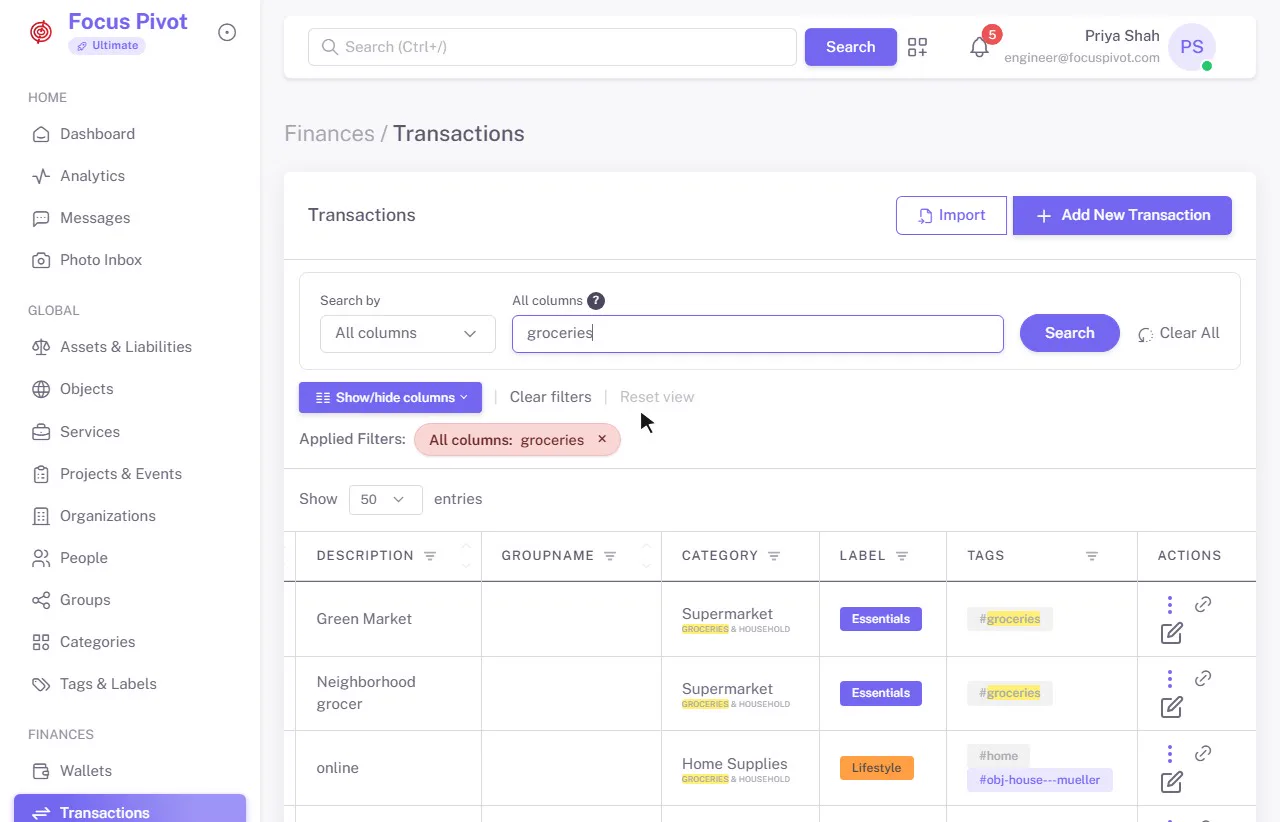Click the Clear filters link
Screen dimensions: 1280x822
click(x=551, y=397)
